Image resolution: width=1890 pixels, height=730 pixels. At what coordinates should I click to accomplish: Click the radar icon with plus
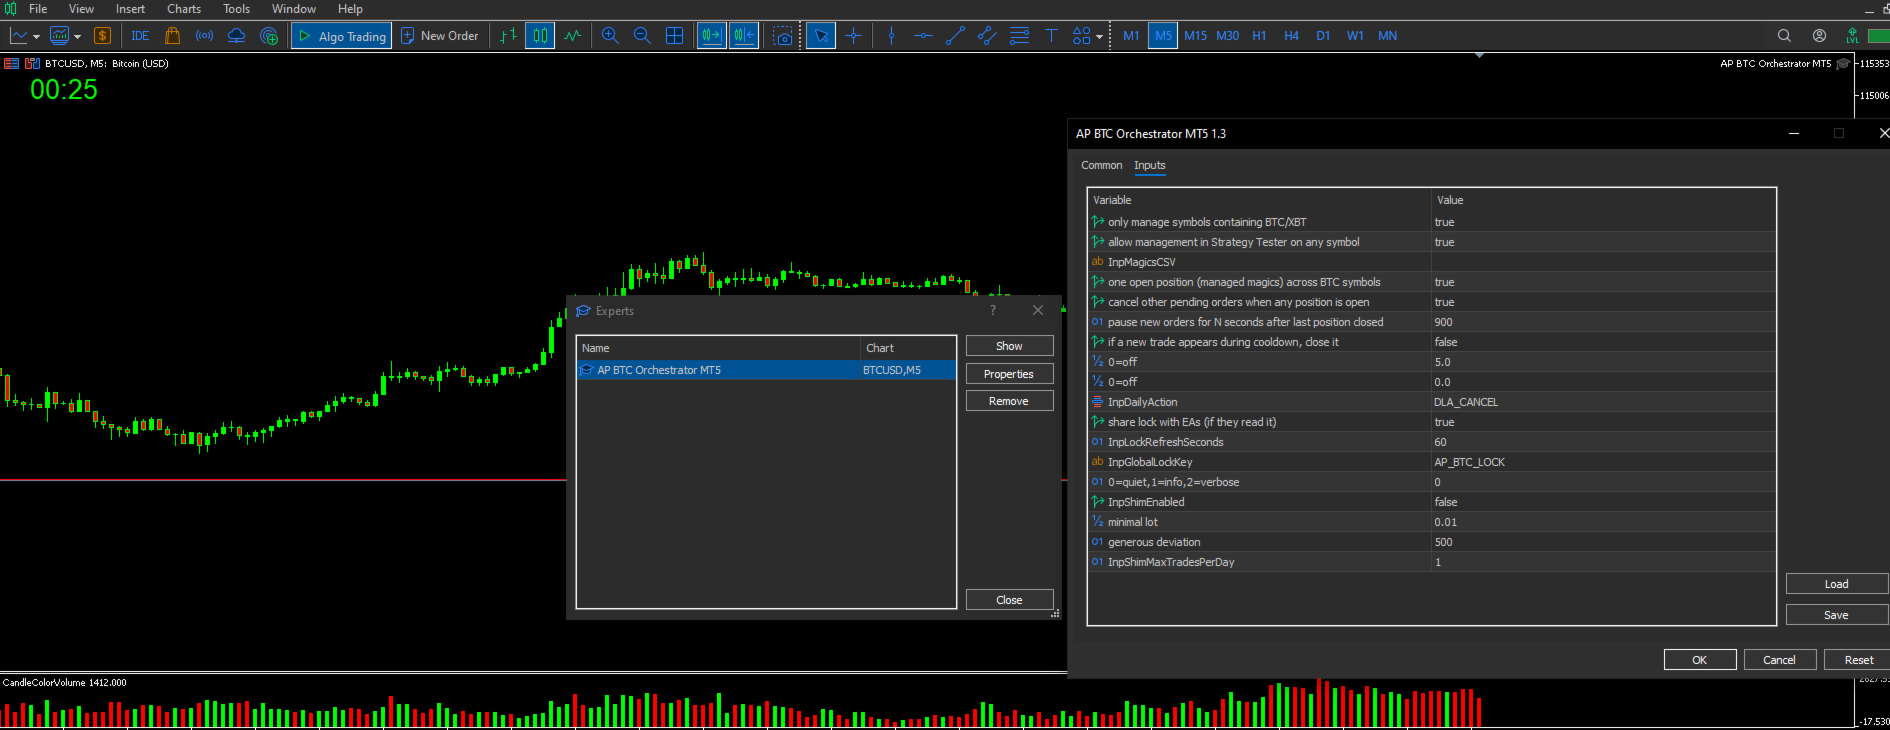click(x=268, y=36)
